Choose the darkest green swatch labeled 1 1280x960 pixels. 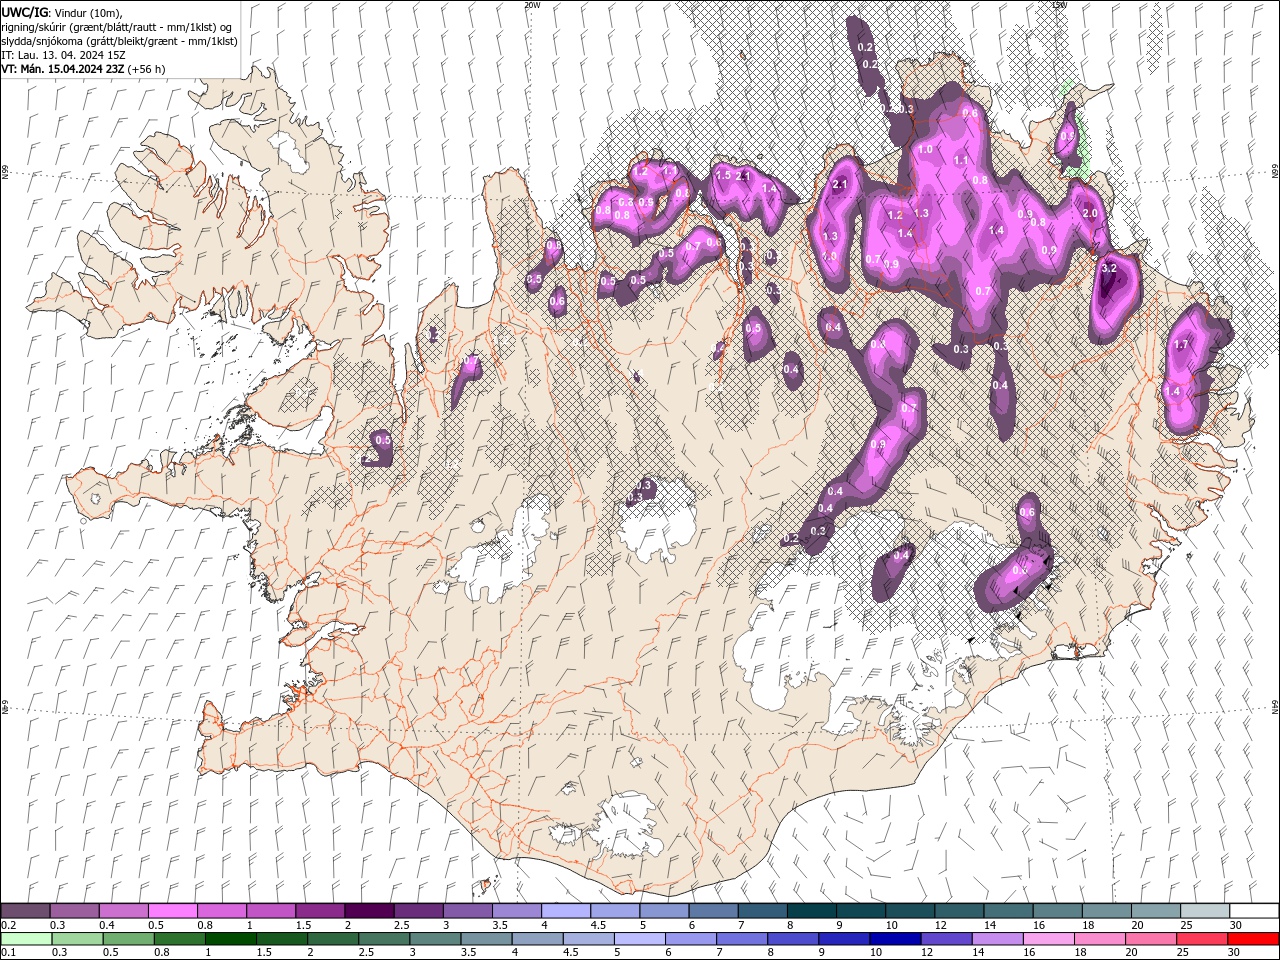(x=230, y=939)
